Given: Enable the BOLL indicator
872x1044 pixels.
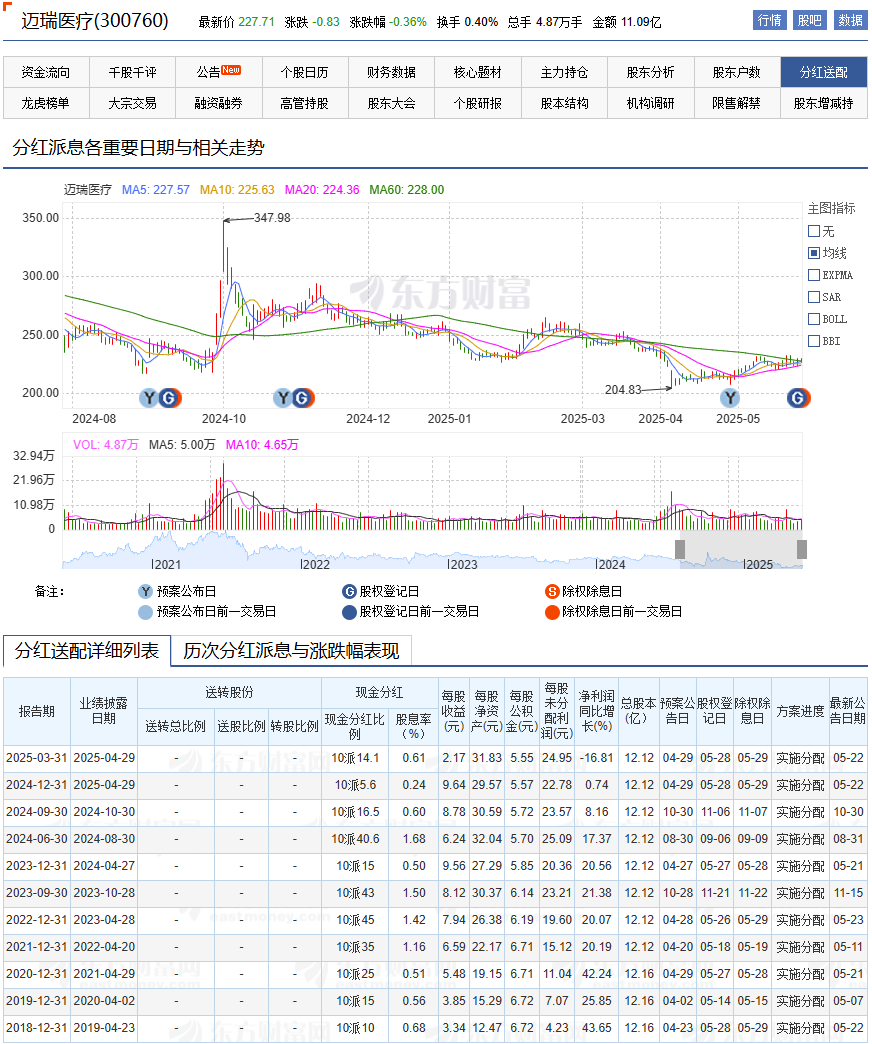Looking at the screenshot, I should [x=813, y=319].
